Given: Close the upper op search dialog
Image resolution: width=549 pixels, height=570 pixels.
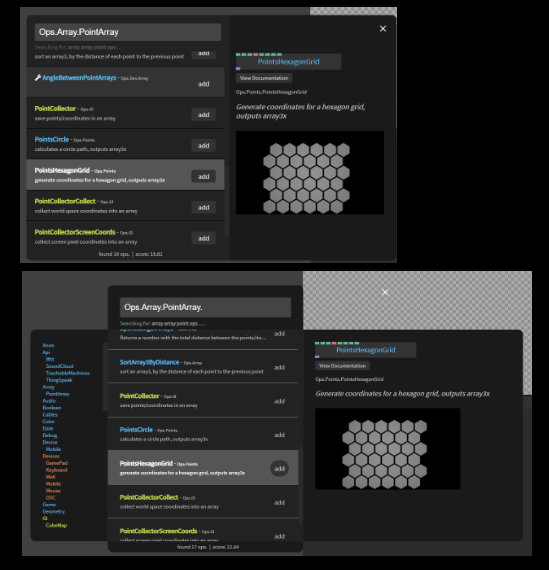Looking at the screenshot, I should pyautogui.click(x=383, y=29).
